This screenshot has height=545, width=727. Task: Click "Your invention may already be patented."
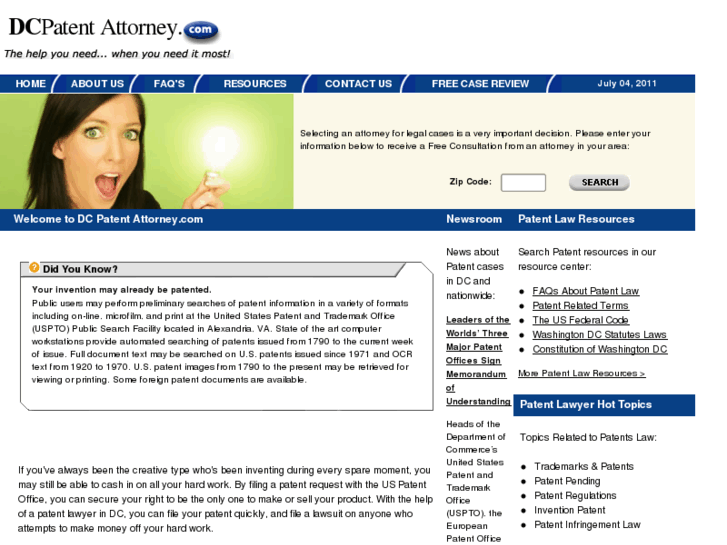click(121, 290)
